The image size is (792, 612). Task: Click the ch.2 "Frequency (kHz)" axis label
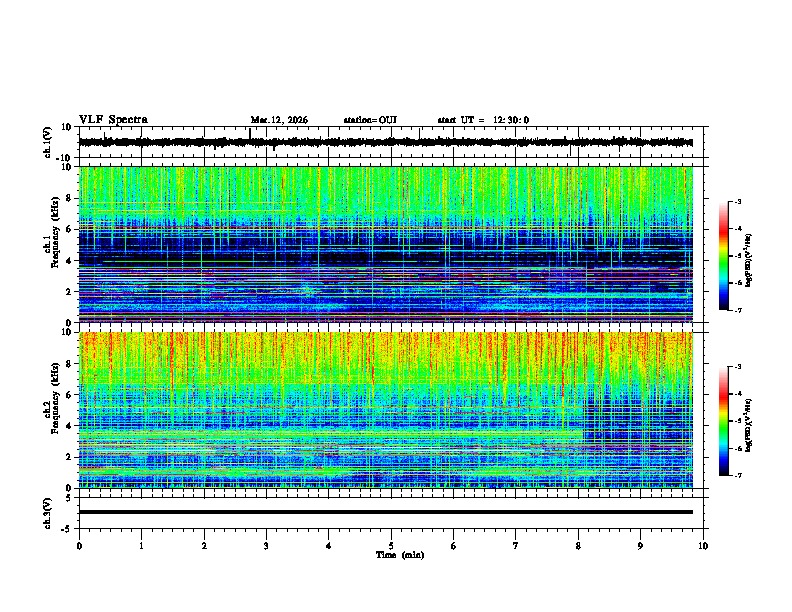point(55,398)
